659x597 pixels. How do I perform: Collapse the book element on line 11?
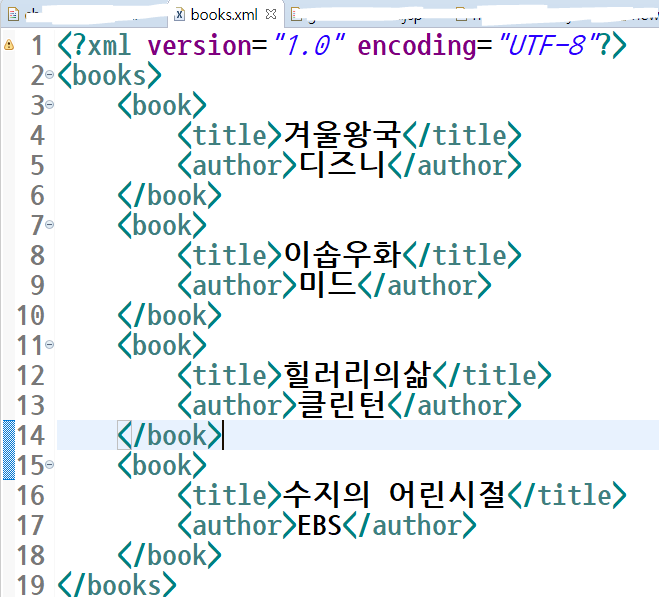[x=50, y=345]
